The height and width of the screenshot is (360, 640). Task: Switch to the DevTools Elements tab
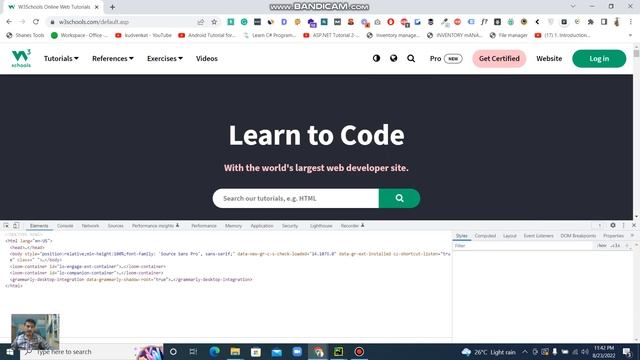click(39, 226)
